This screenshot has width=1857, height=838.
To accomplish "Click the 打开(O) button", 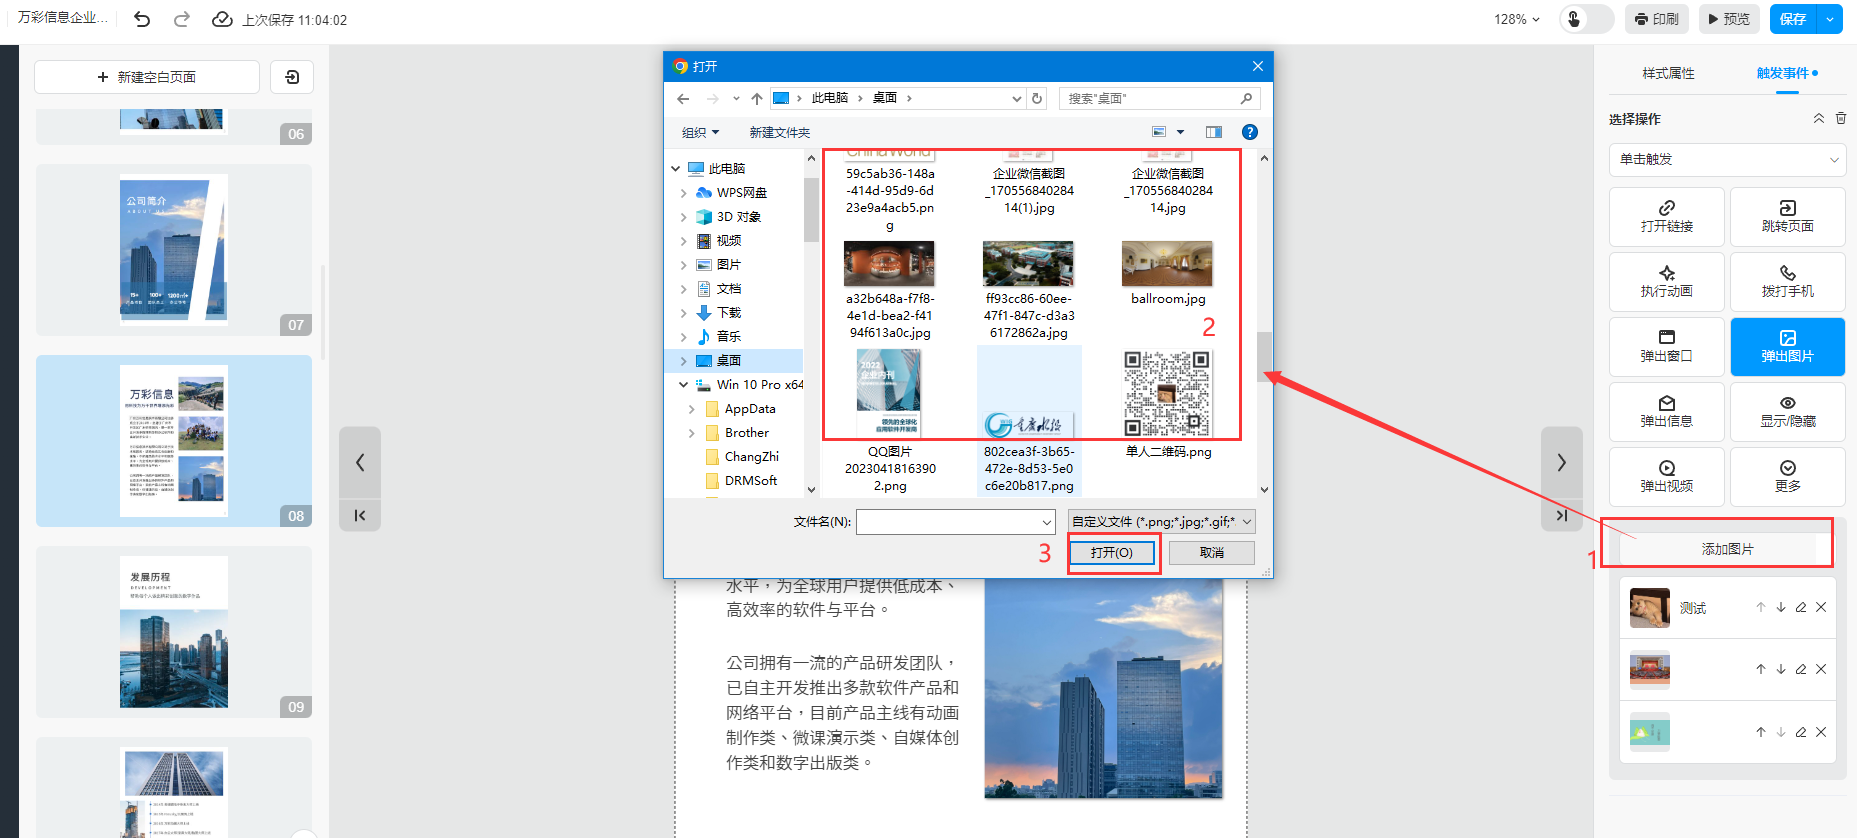I will [x=1111, y=552].
